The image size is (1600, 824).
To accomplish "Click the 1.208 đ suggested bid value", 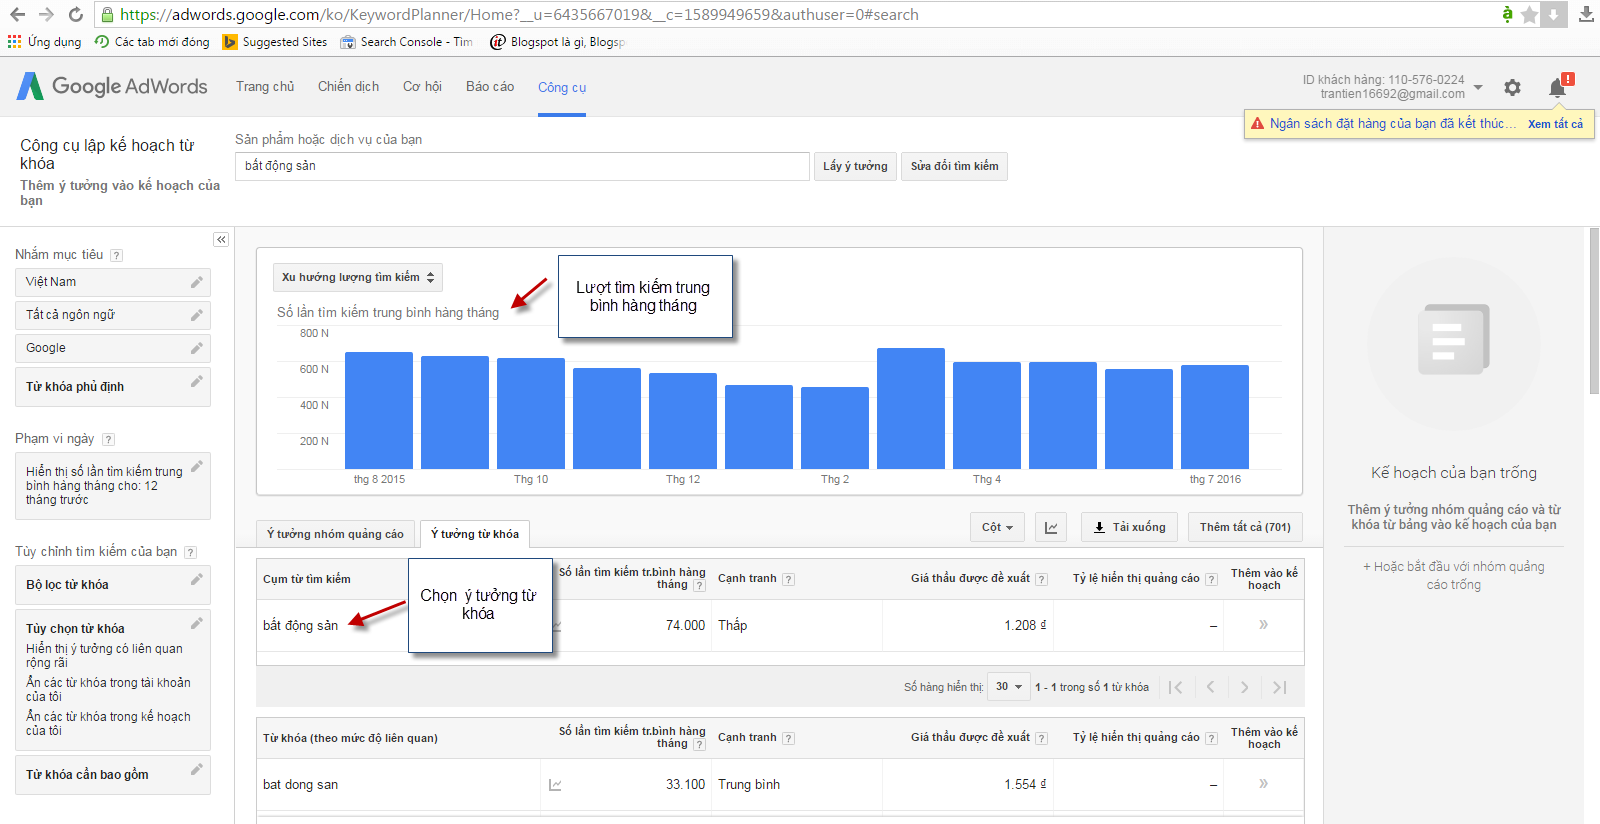I will pyautogui.click(x=1025, y=625).
